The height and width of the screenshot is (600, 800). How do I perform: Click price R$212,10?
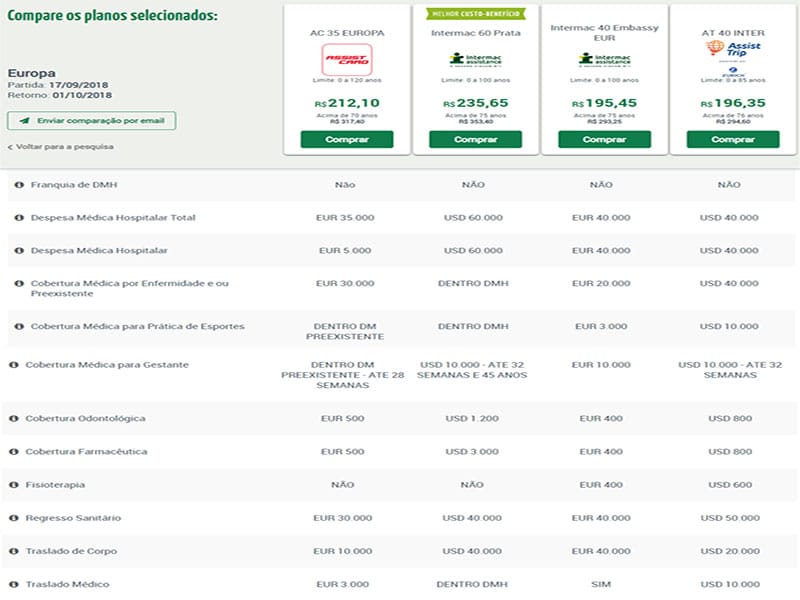(x=347, y=103)
